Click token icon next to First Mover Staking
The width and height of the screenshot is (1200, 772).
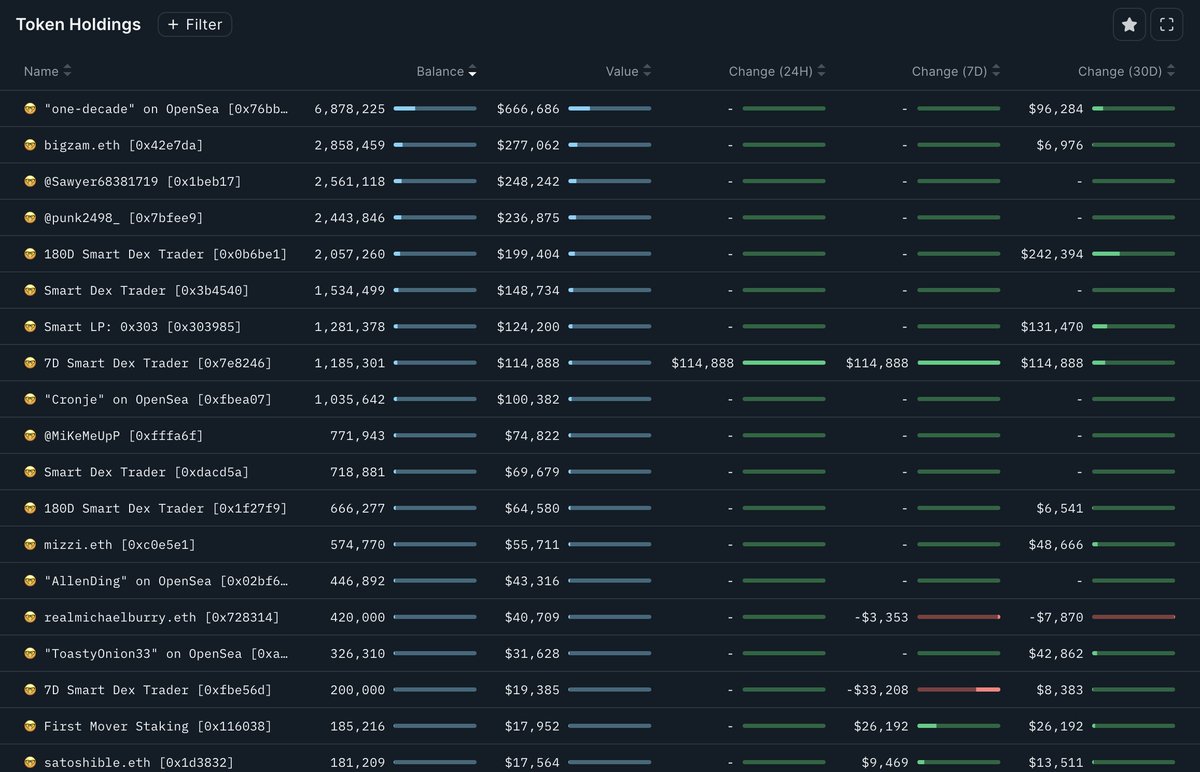(30, 727)
